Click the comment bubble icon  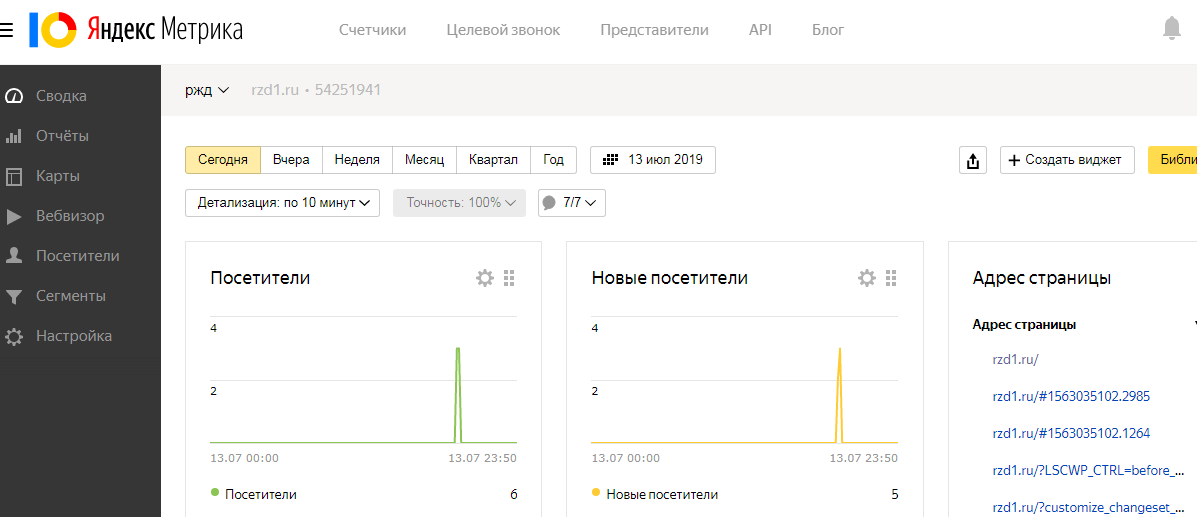coord(549,203)
